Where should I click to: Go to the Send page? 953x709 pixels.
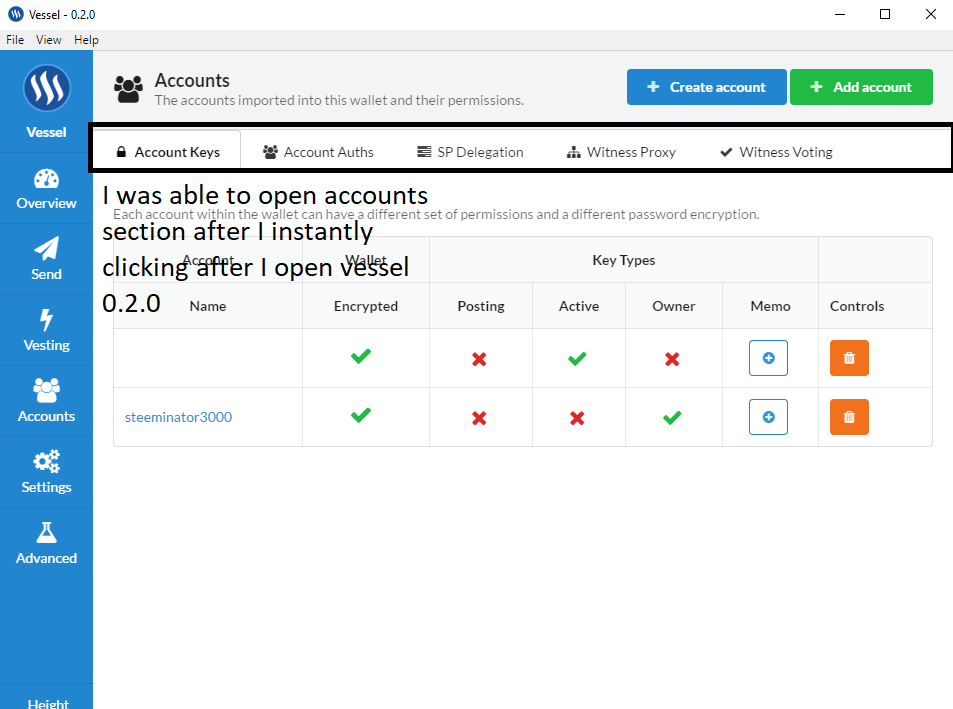pos(46,259)
